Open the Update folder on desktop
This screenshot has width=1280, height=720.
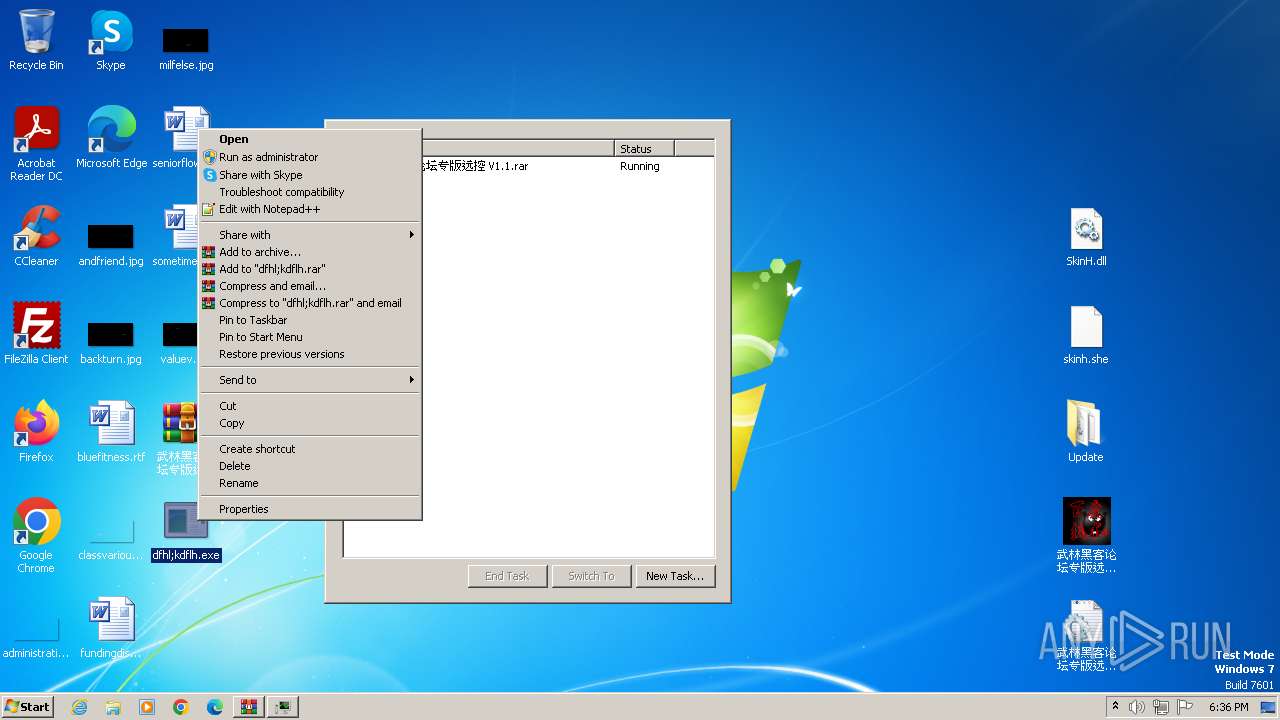coord(1086,431)
